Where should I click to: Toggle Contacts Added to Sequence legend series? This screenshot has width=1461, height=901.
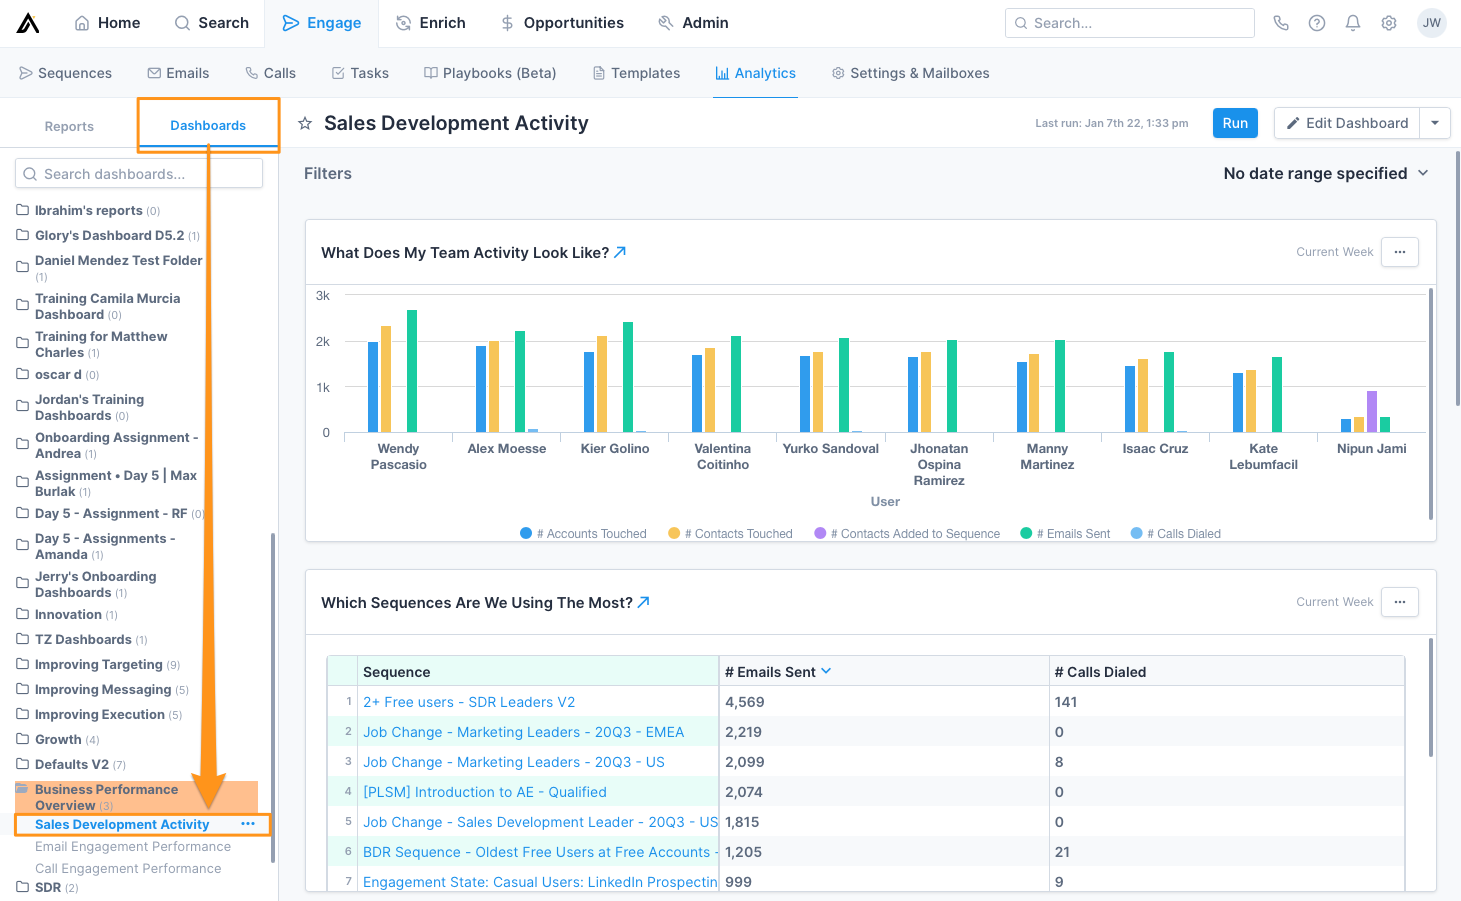click(907, 533)
